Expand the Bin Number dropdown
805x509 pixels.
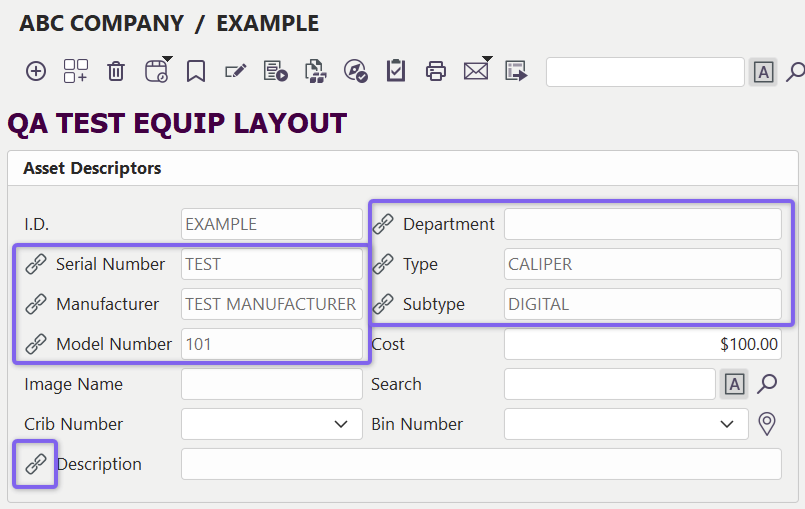click(626, 424)
